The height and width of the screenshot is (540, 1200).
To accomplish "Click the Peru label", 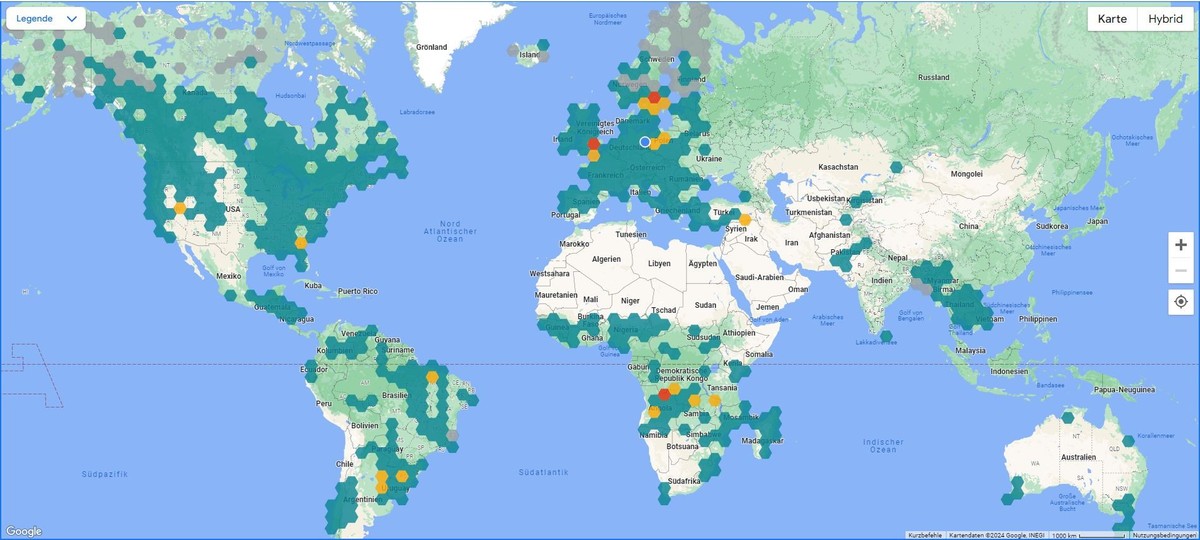I will (323, 402).
